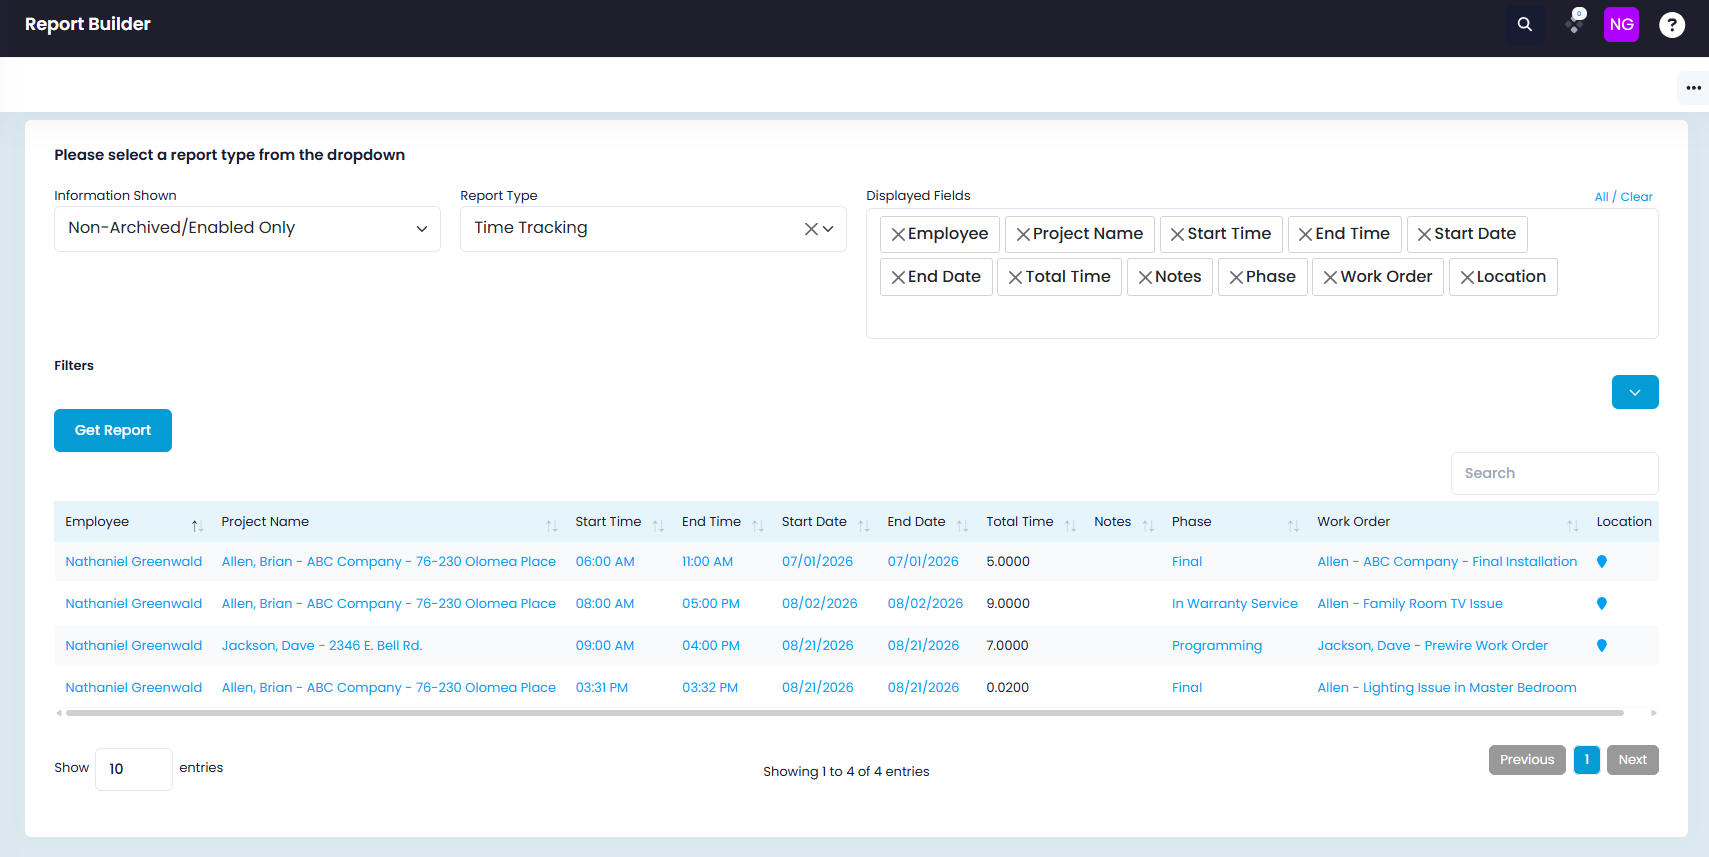1709x857 pixels.
Task: Open the NG user avatar menu
Action: click(1621, 24)
